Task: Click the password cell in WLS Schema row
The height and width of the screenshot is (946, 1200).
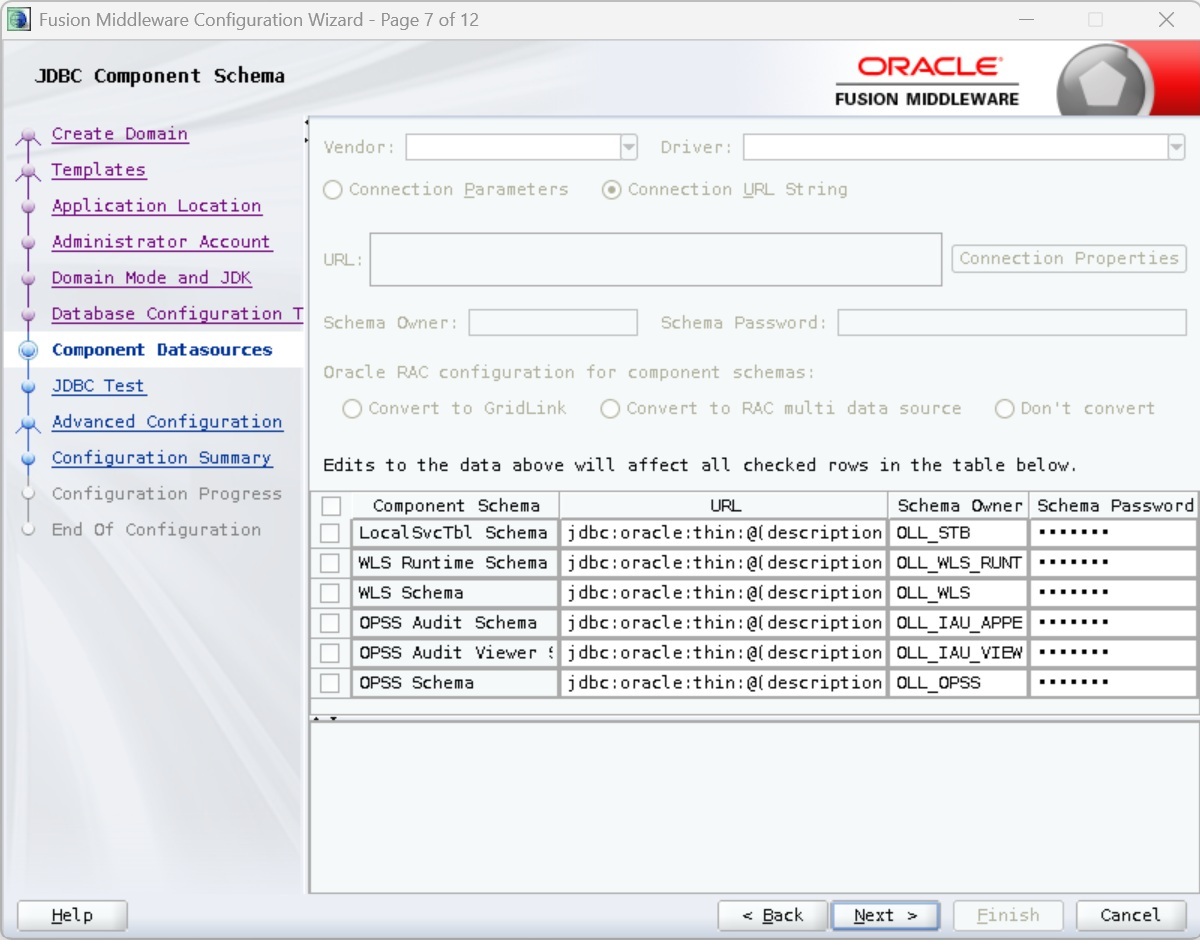Action: (1114, 594)
